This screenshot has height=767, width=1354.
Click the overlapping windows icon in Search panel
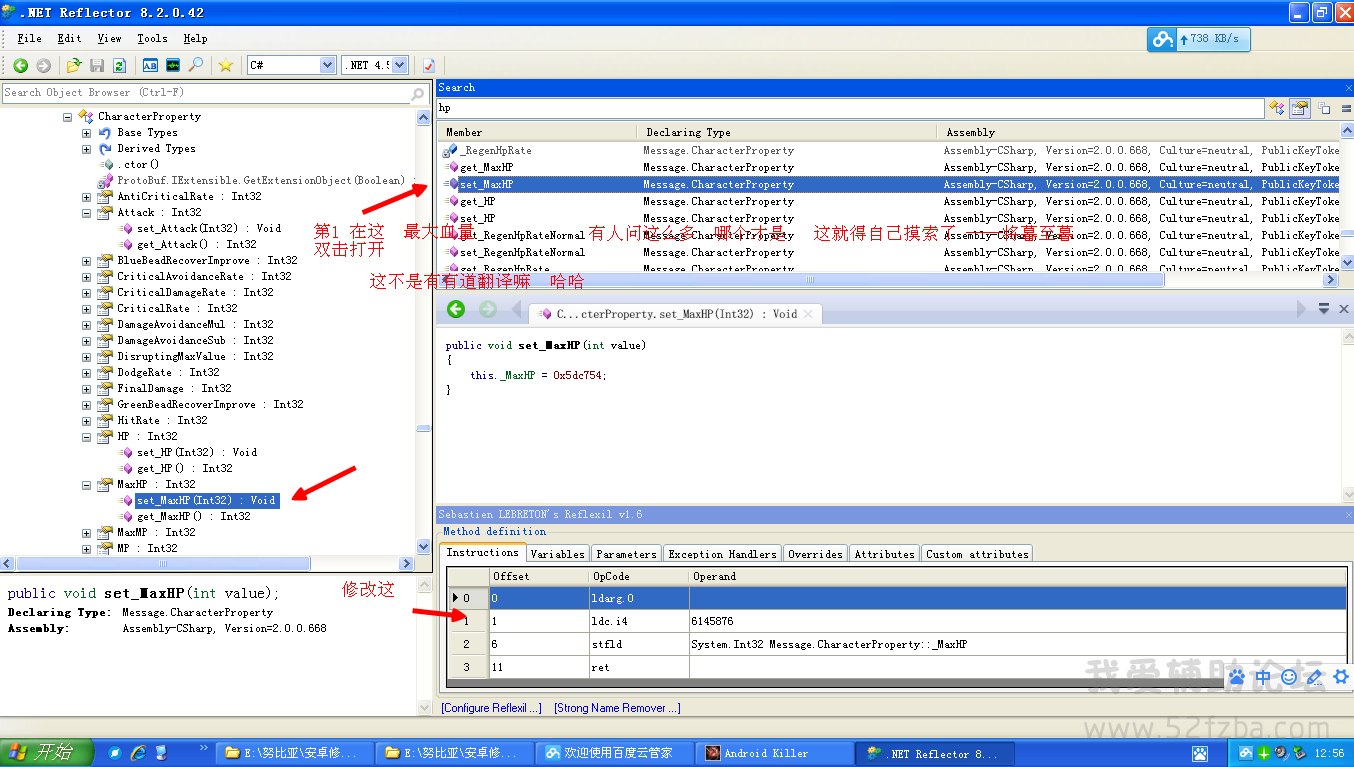point(1324,108)
